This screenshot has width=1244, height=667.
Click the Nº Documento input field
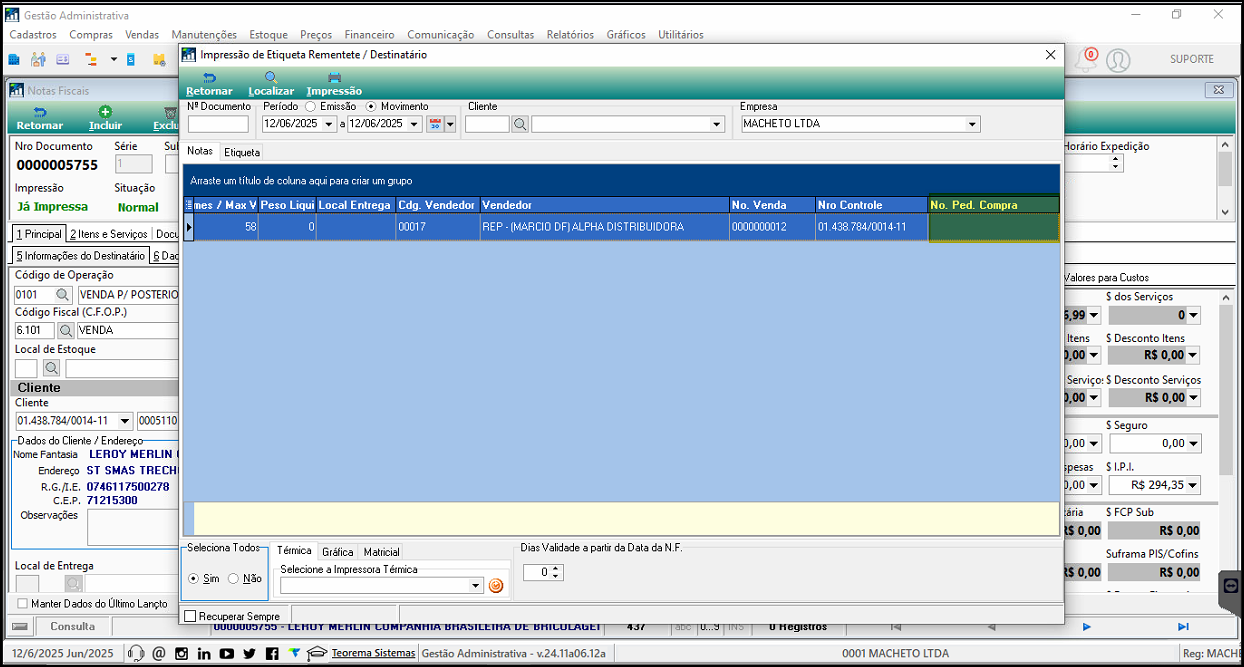coord(218,124)
